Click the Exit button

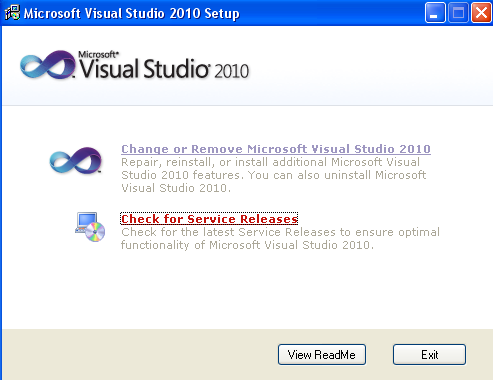click(429, 355)
